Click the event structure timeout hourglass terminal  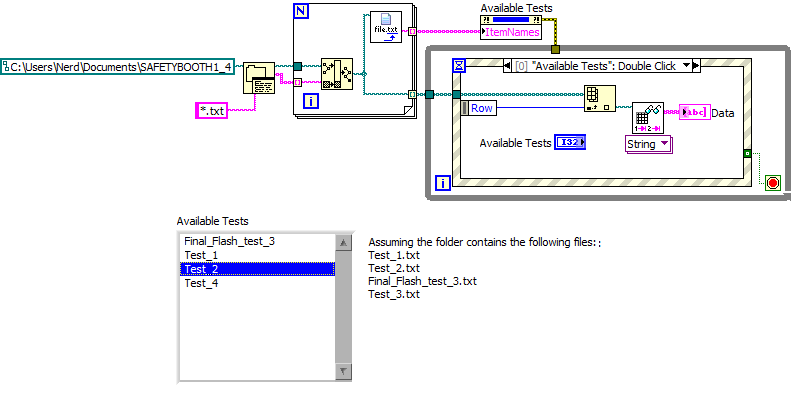pos(459,66)
